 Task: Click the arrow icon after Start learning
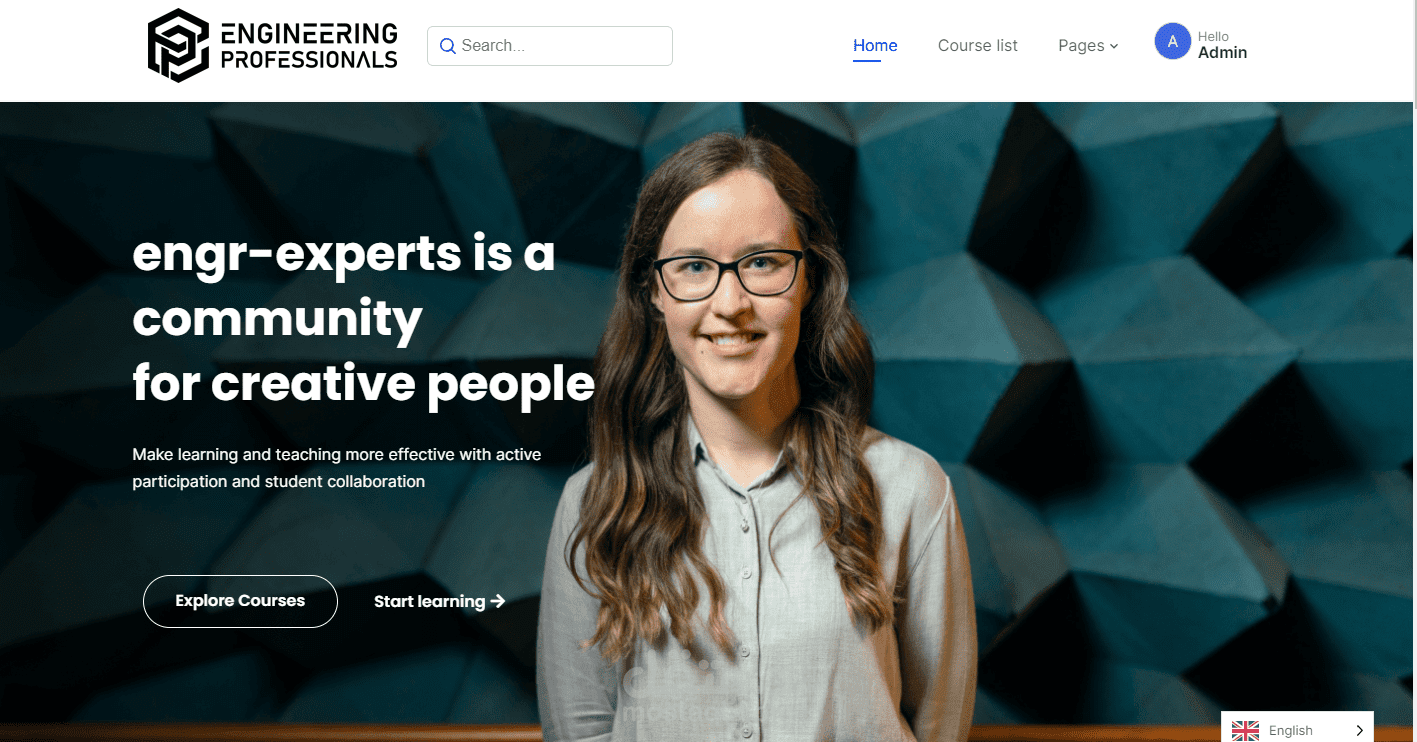pos(498,601)
